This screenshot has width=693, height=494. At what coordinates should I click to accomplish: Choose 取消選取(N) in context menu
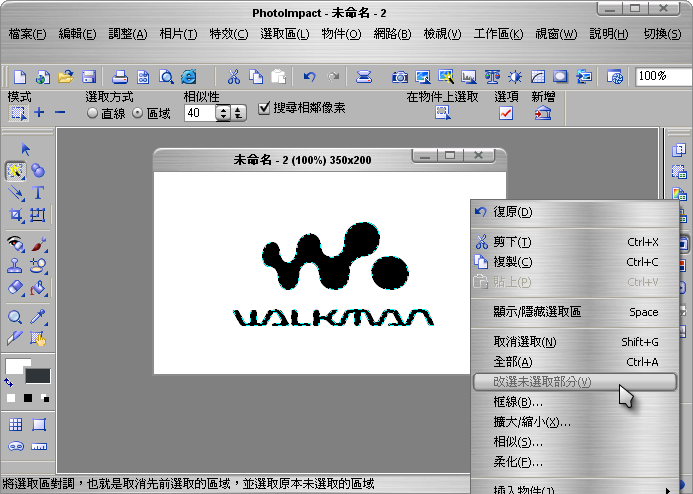coord(575,342)
